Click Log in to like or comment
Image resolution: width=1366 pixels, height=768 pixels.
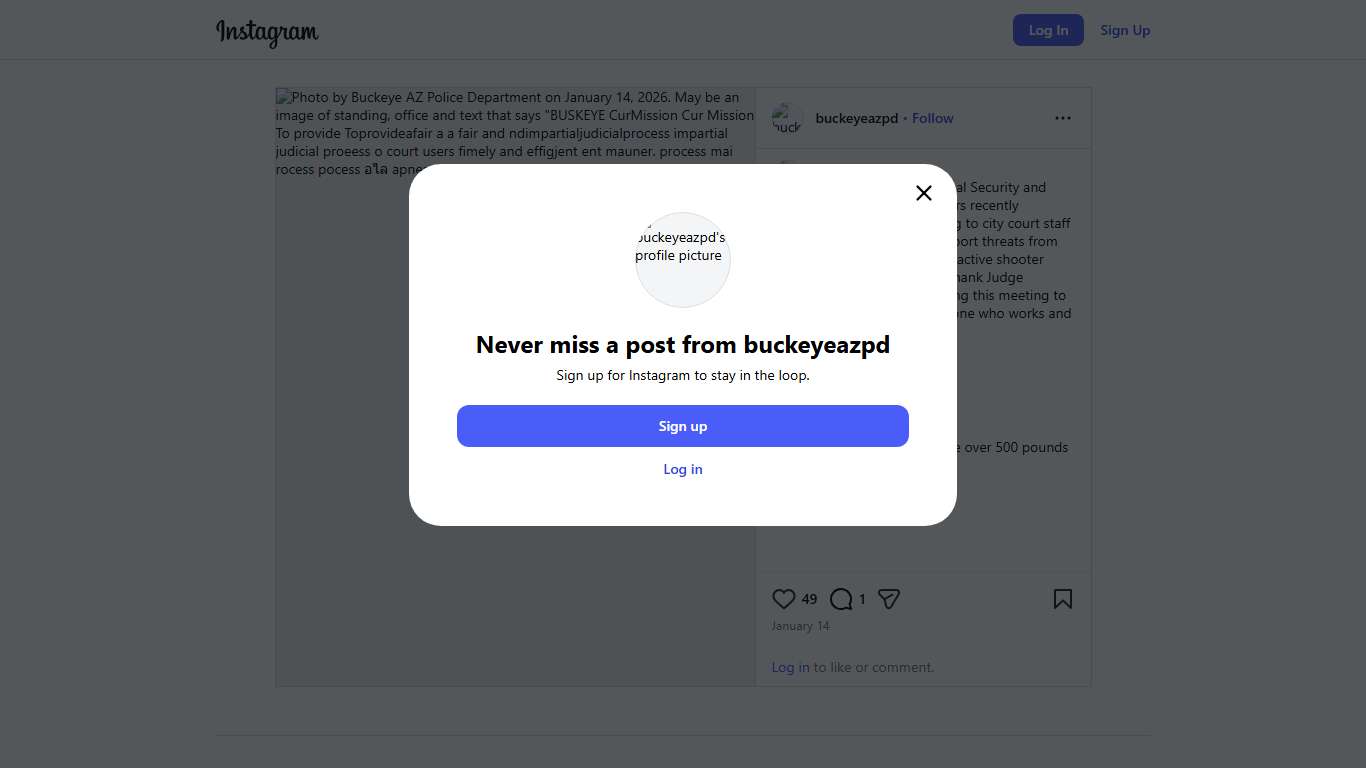point(790,667)
